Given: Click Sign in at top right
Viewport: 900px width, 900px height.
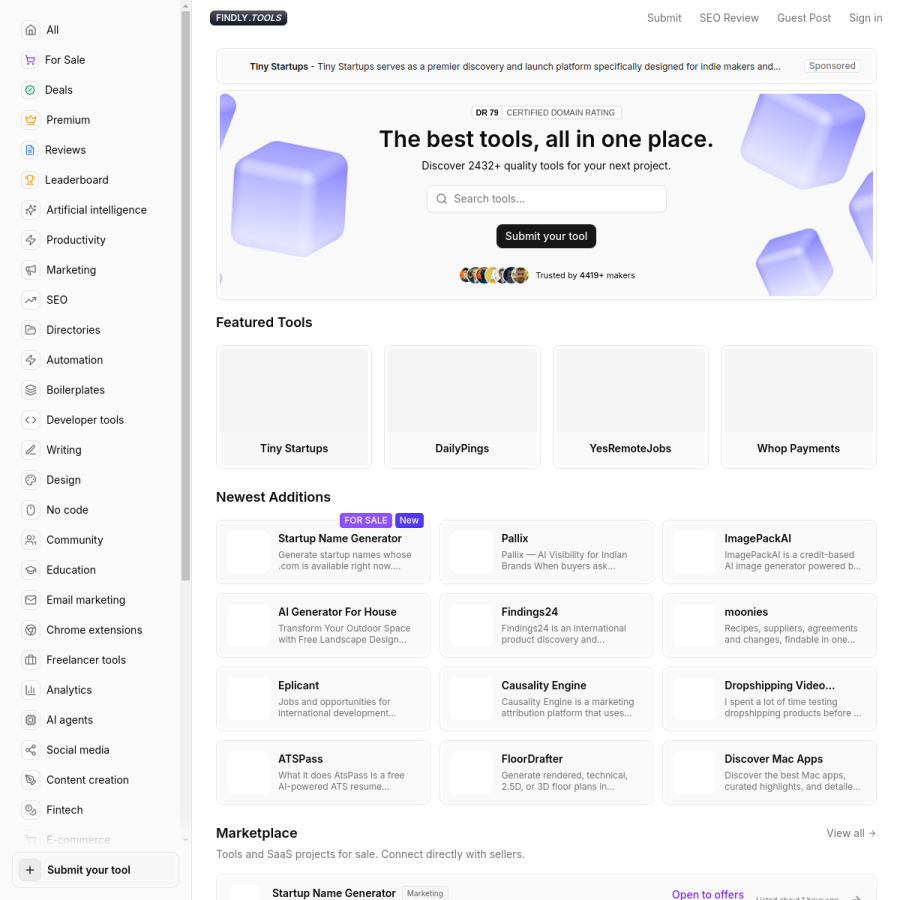Looking at the screenshot, I should click(x=866, y=18).
